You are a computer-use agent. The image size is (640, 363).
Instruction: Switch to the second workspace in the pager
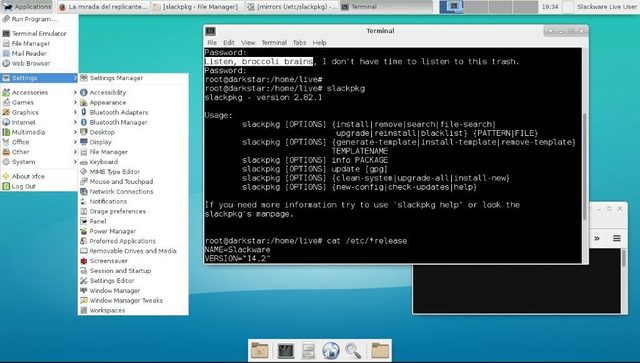[x=476, y=7]
